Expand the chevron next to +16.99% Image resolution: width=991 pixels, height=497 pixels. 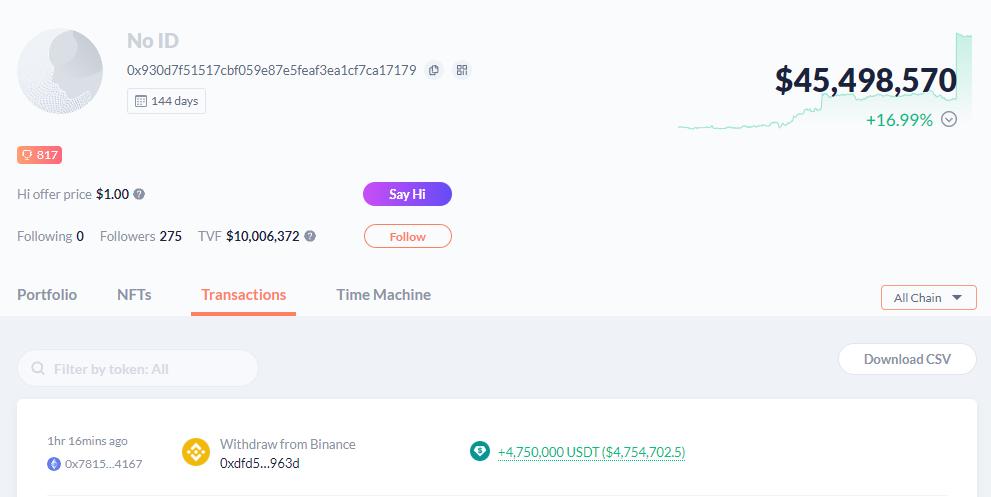(x=949, y=120)
